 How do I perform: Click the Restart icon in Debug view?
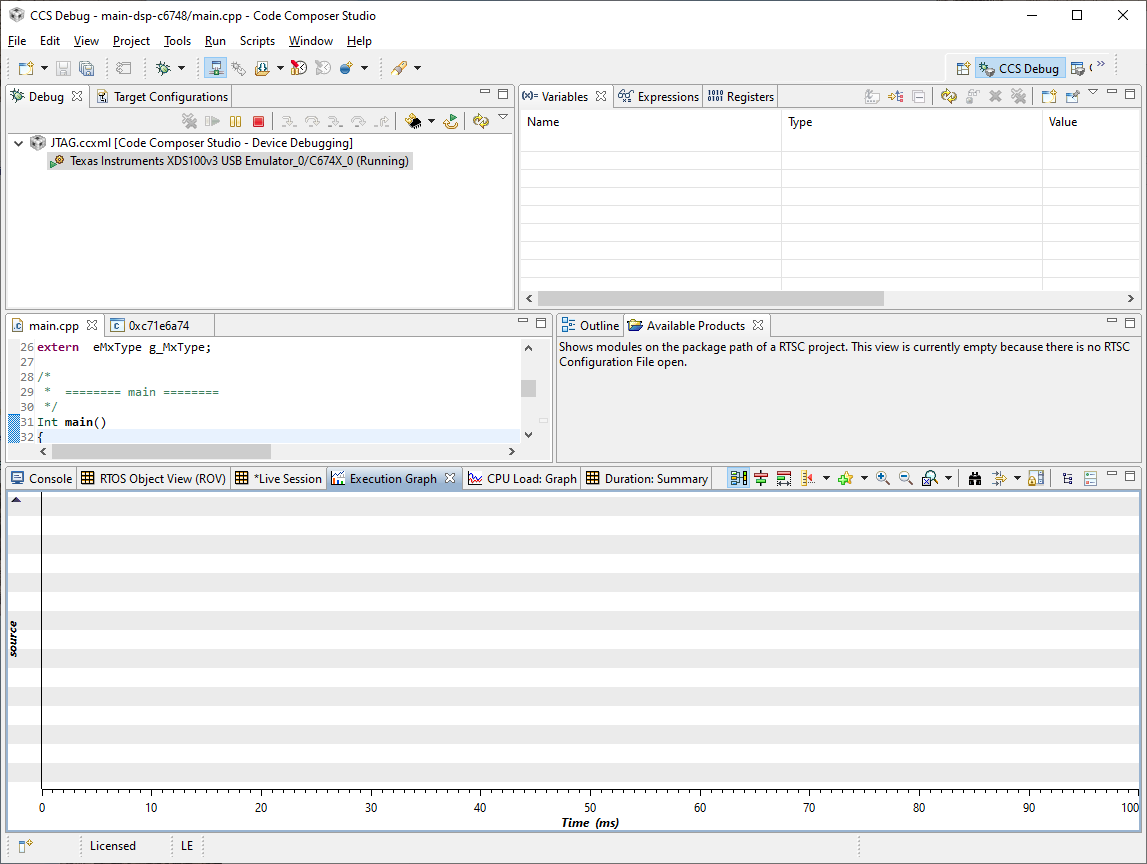pos(451,121)
